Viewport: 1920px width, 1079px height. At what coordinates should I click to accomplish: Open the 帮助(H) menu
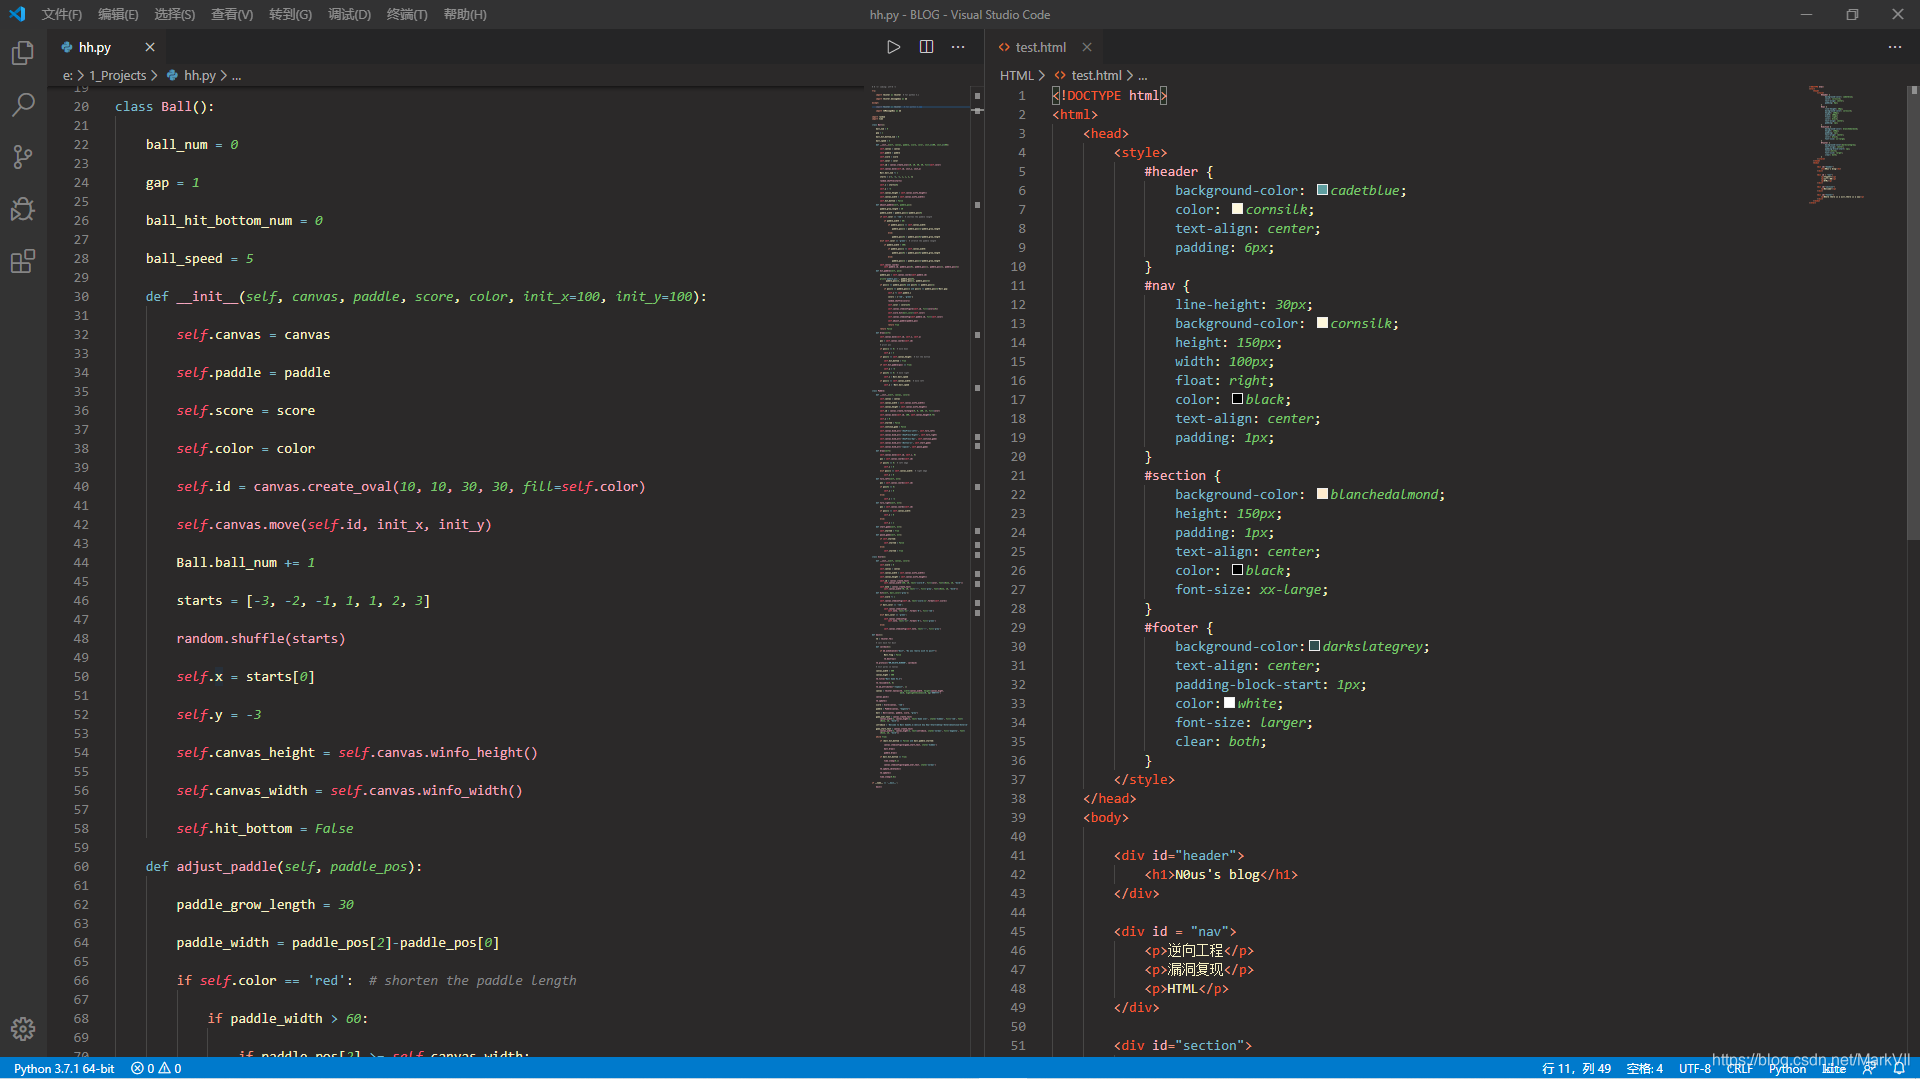(465, 14)
